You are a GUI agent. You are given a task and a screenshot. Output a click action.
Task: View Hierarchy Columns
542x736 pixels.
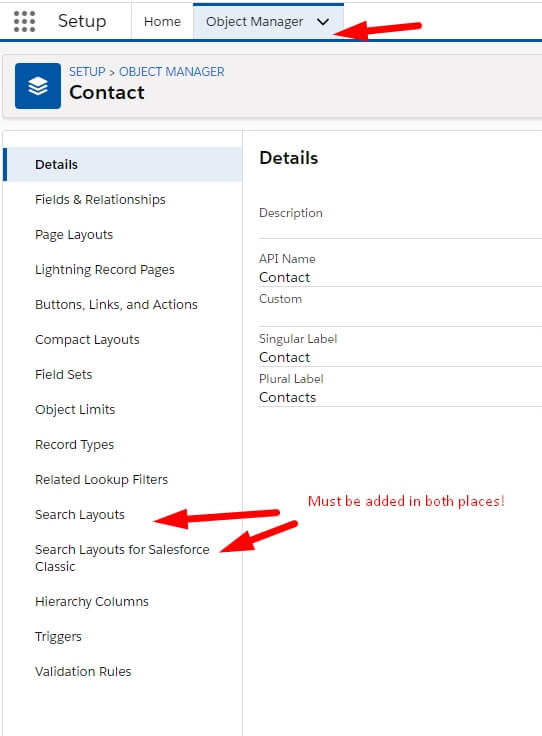click(92, 601)
